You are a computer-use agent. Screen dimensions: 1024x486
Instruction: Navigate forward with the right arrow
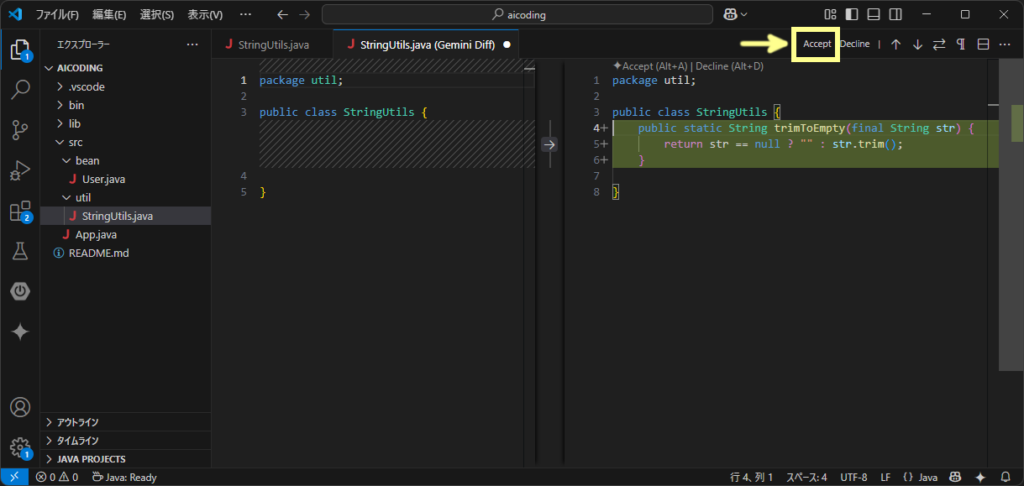click(304, 14)
